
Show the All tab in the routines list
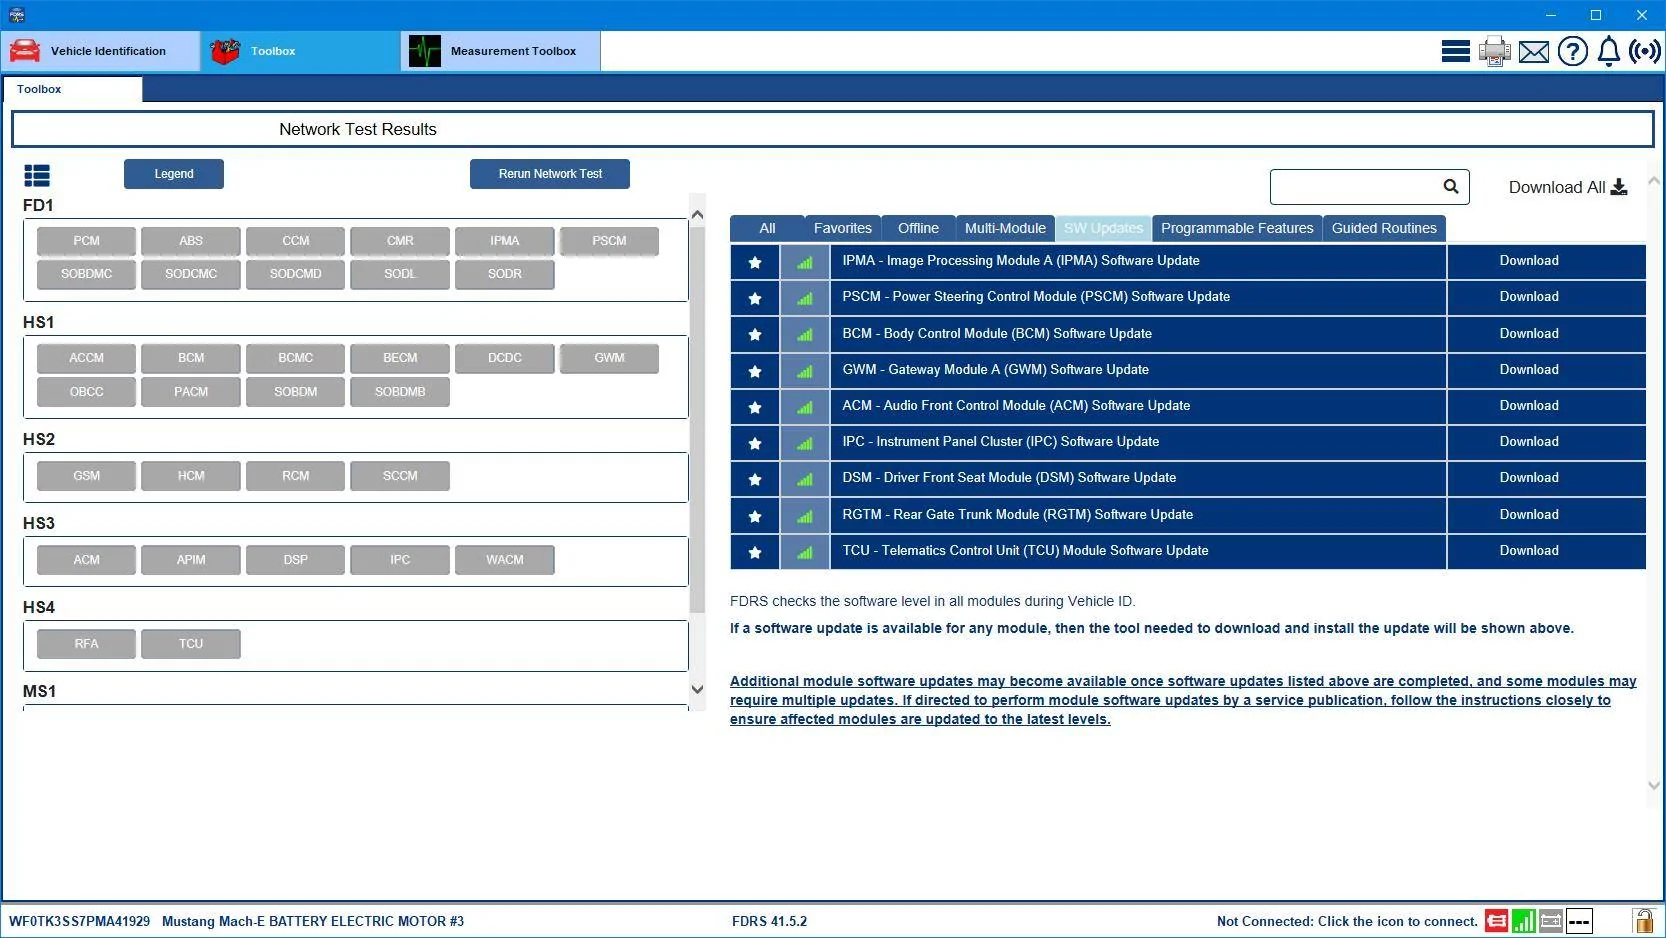[767, 228]
